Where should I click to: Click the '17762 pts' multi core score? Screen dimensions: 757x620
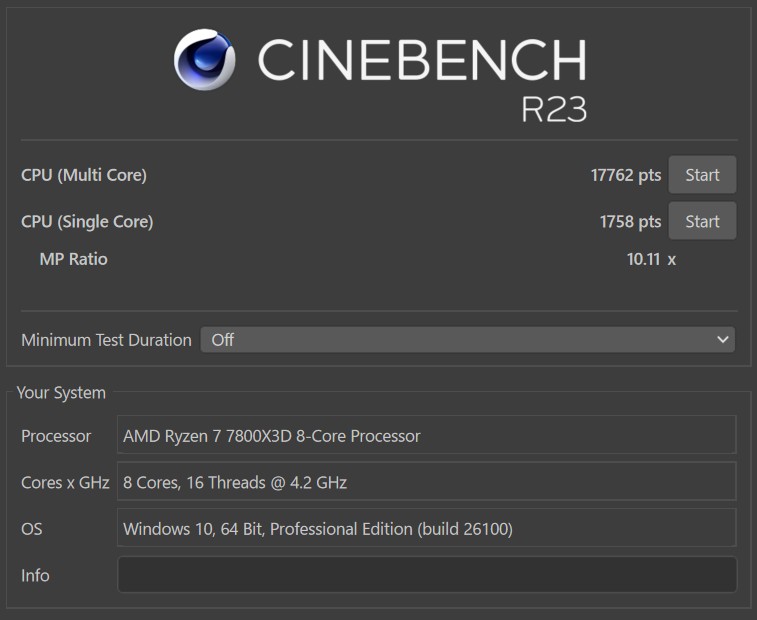[x=626, y=175]
